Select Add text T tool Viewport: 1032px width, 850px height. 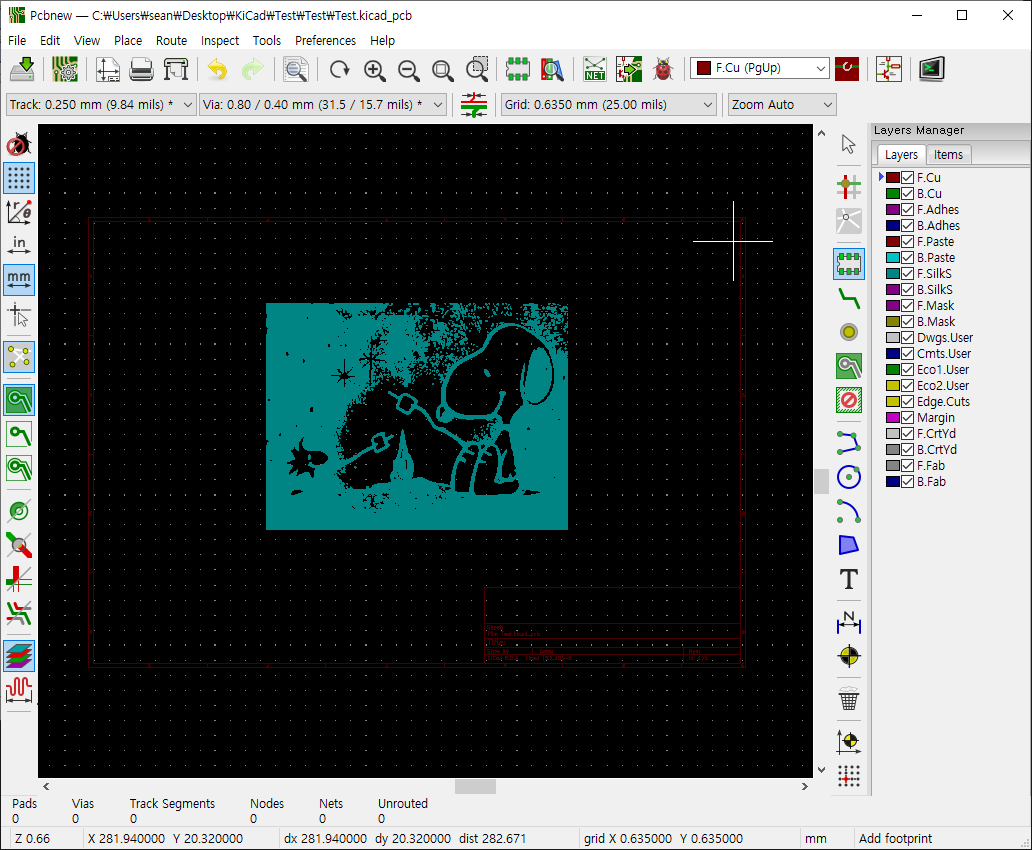point(848,579)
